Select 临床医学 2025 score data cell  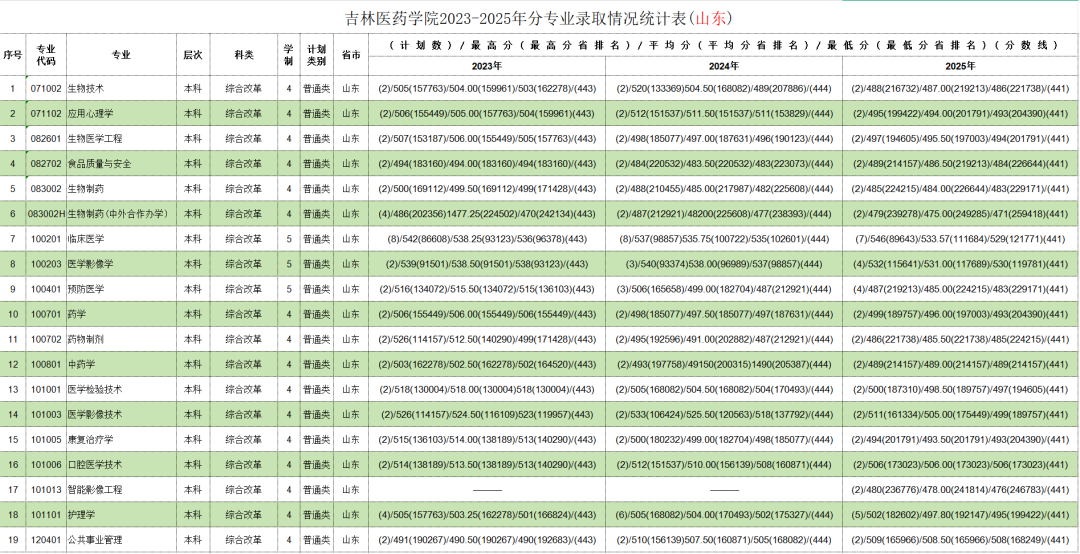tap(960, 239)
